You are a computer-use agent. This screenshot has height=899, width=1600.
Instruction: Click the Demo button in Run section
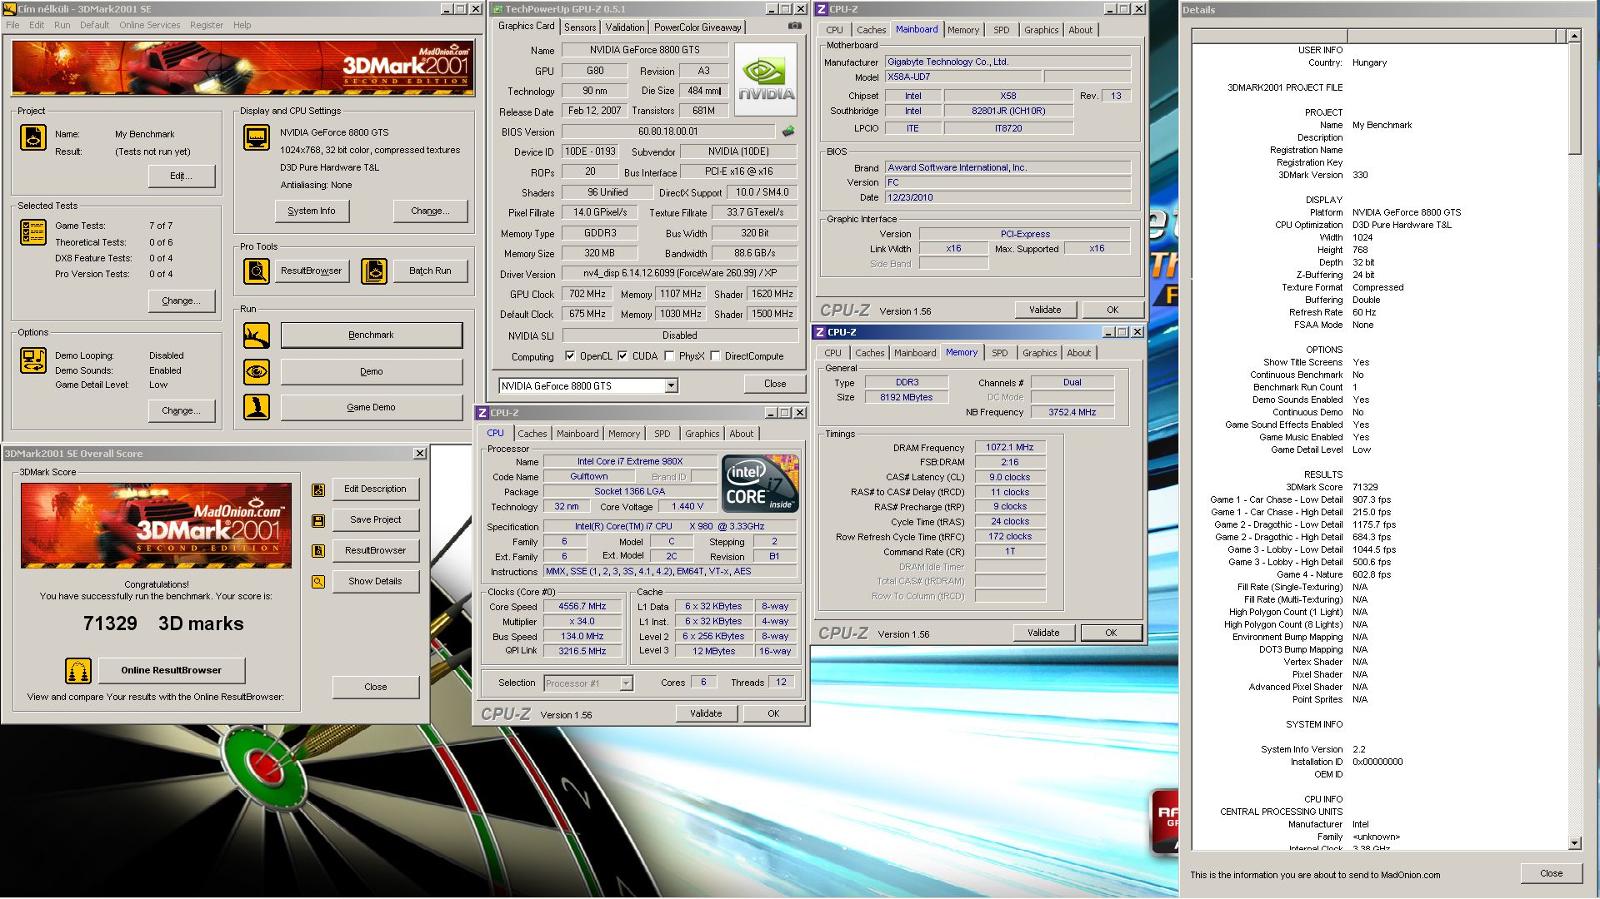371,371
